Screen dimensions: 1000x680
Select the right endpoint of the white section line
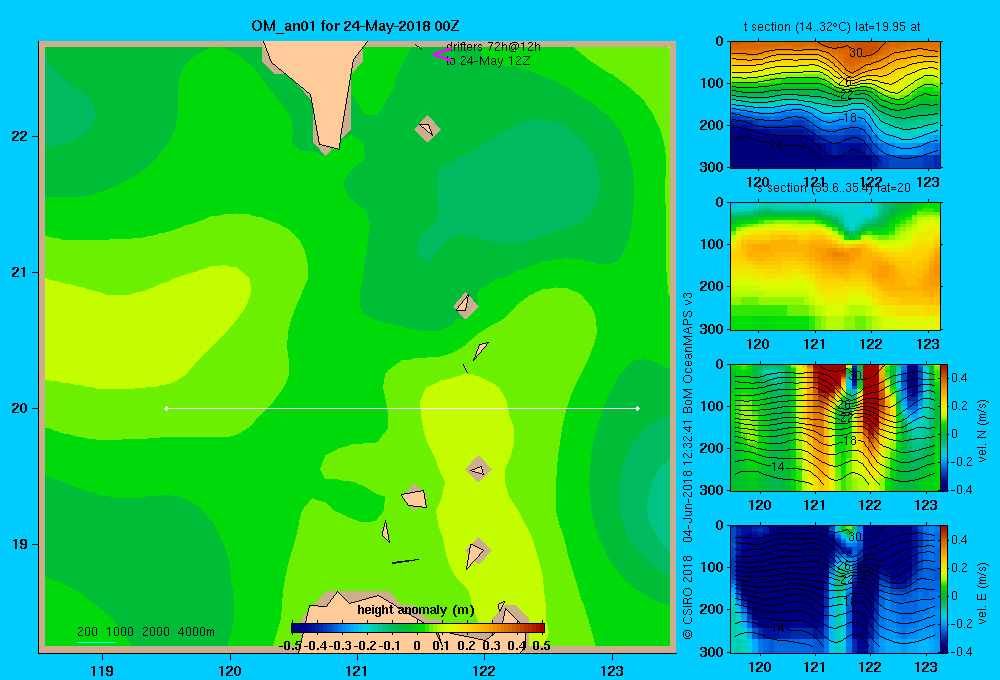click(638, 408)
